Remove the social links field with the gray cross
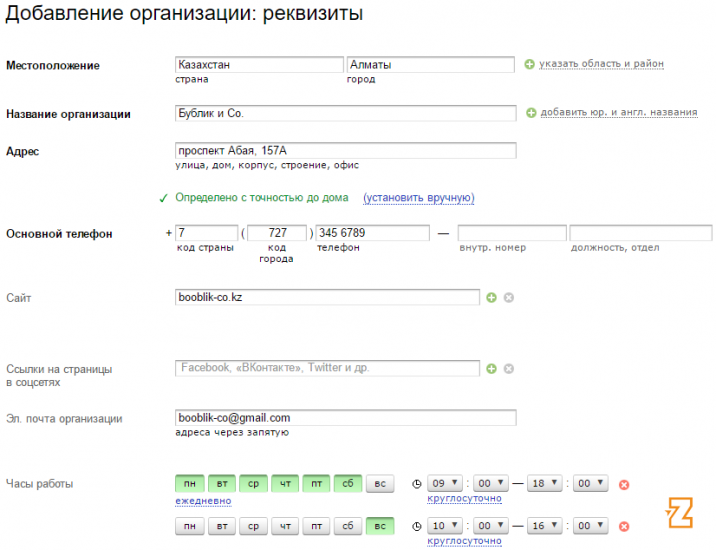Screen dimensions: 716x550 pos(509,369)
